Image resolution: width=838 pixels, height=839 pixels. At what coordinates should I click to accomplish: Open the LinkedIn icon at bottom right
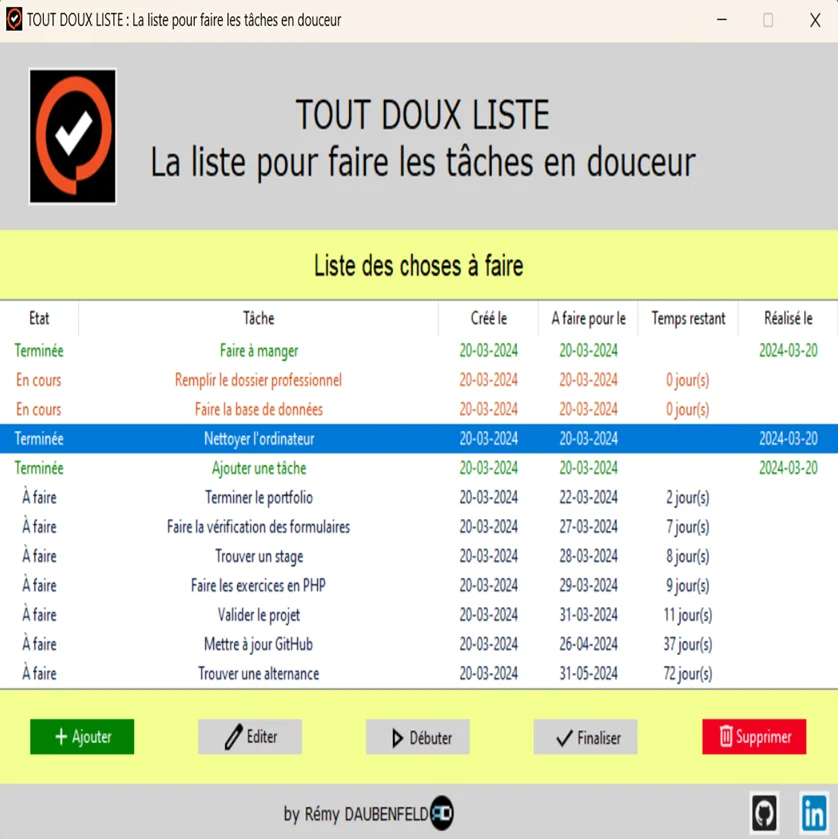811,812
